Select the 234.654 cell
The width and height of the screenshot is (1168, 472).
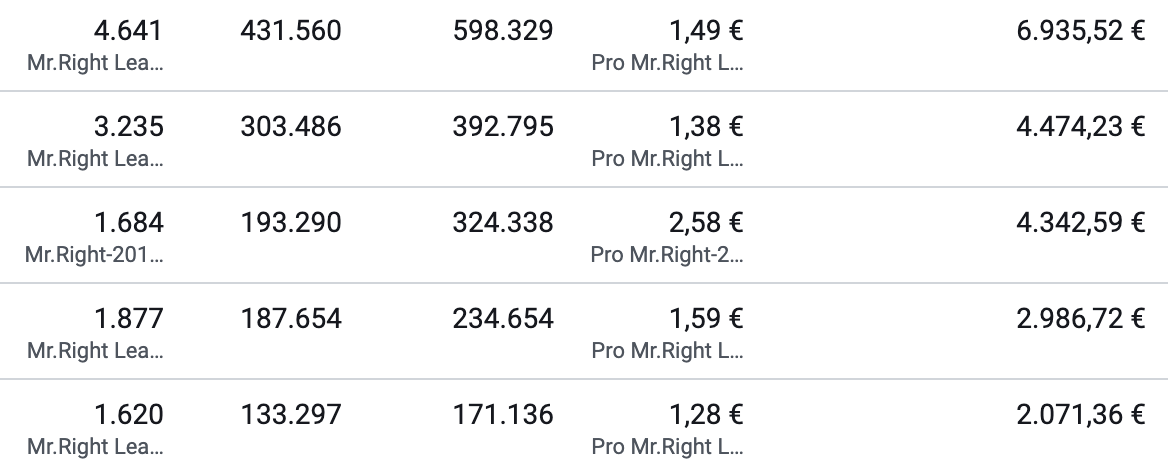503,319
